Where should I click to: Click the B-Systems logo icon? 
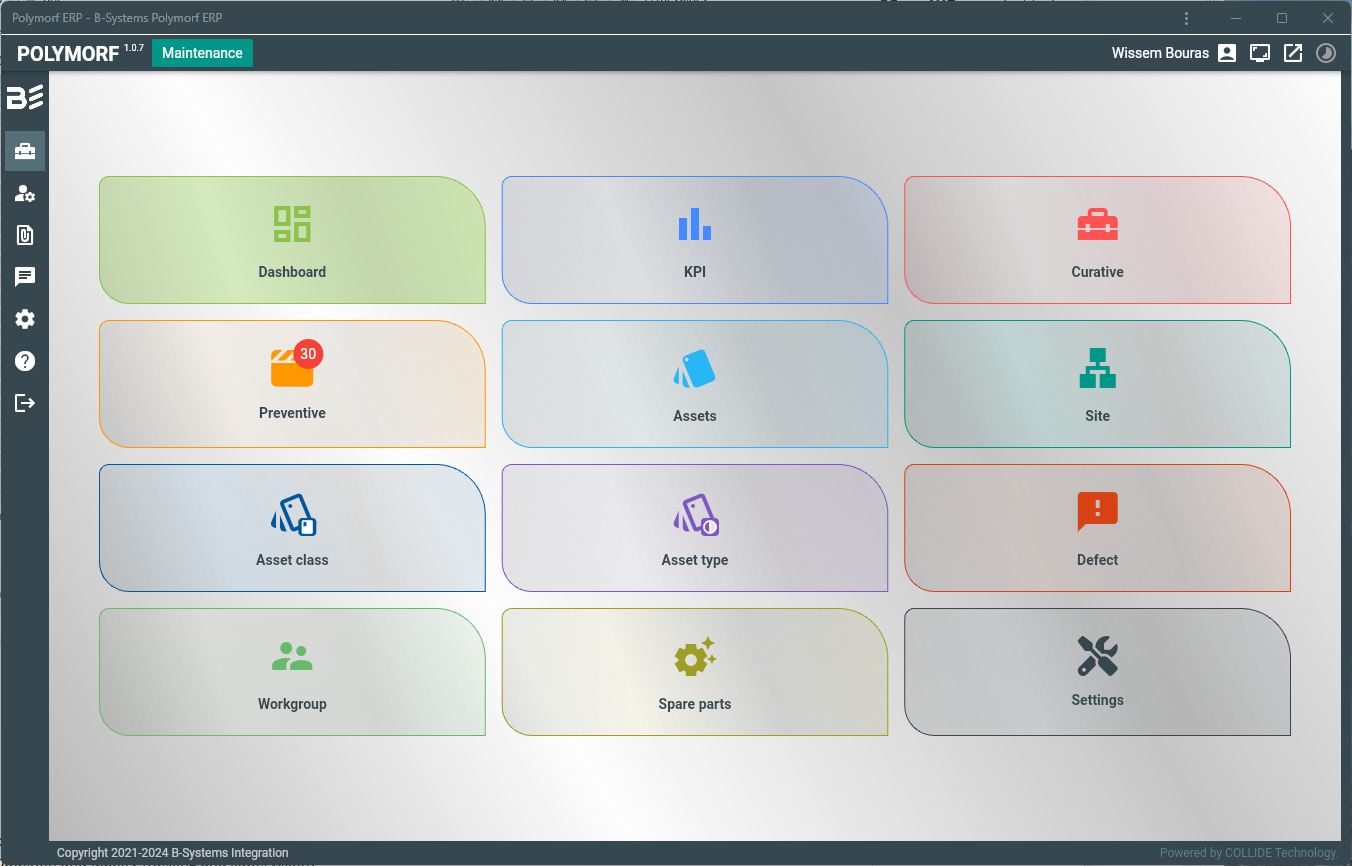[25, 97]
